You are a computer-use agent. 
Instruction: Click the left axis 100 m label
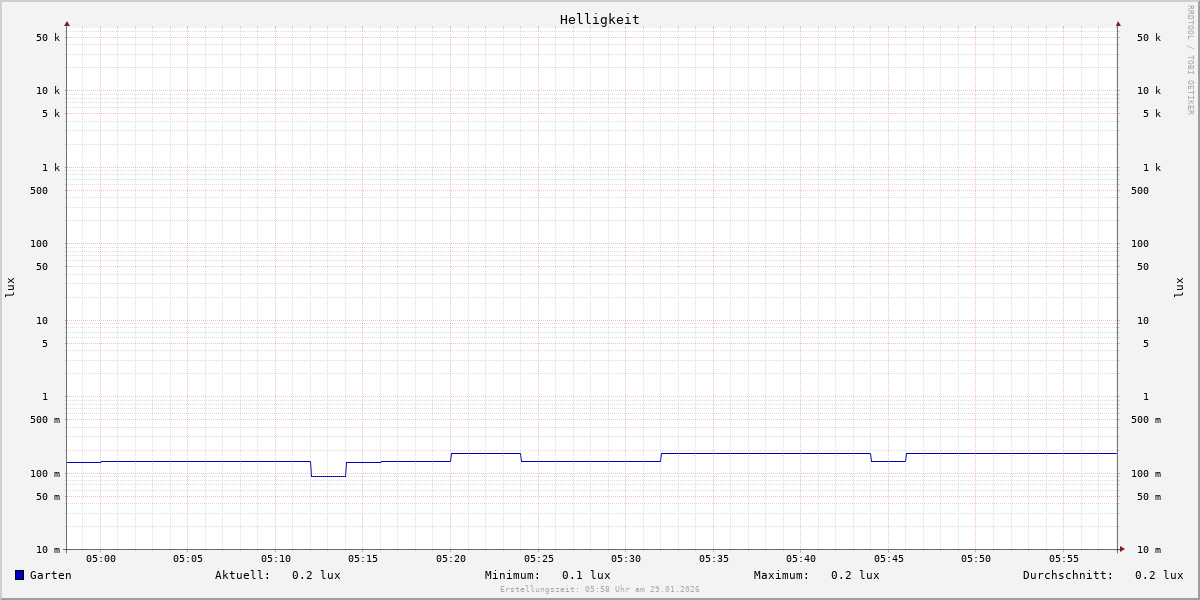pyautogui.click(x=45, y=474)
